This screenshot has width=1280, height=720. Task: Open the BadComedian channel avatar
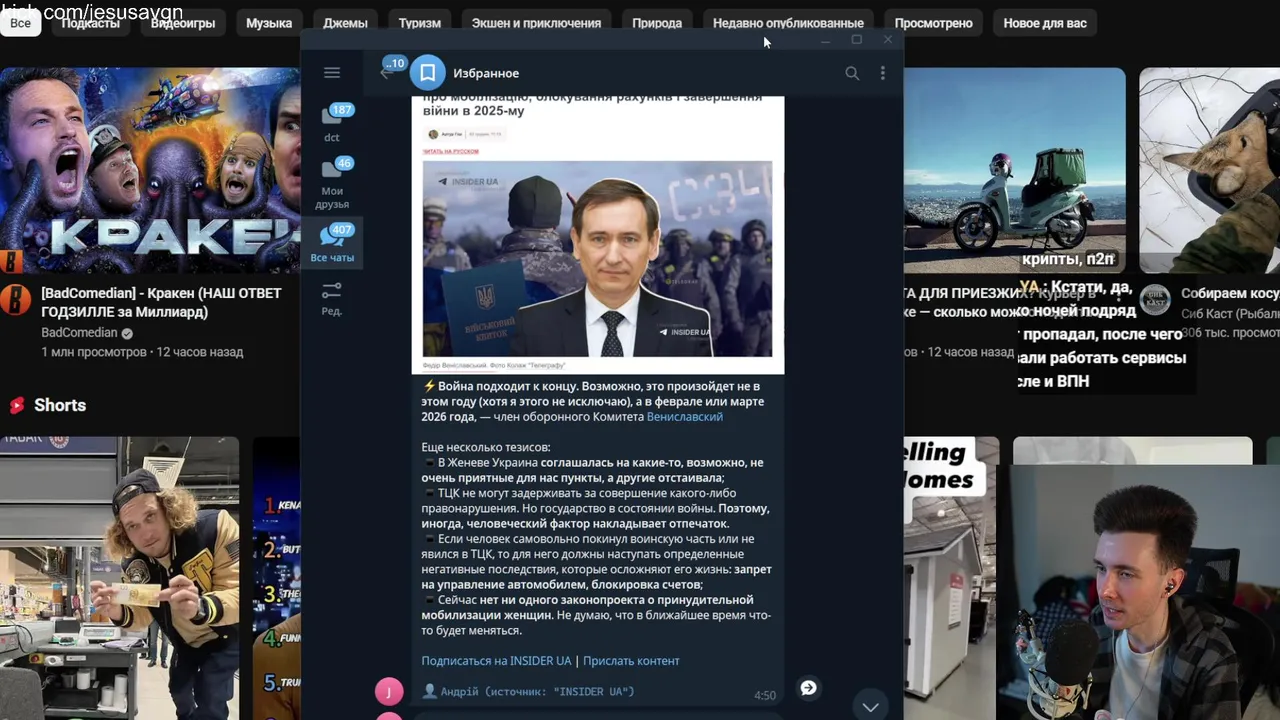click(15, 299)
